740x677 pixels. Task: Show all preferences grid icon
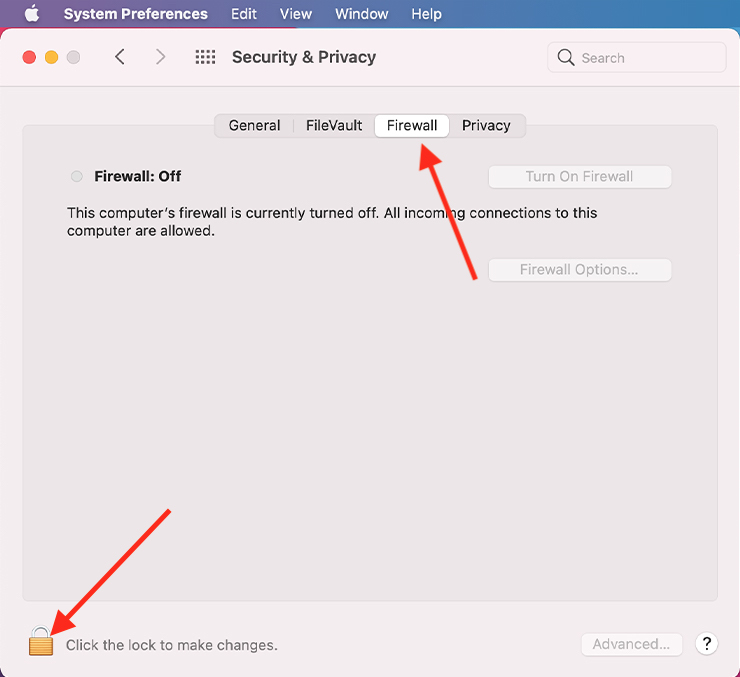pyautogui.click(x=205, y=57)
